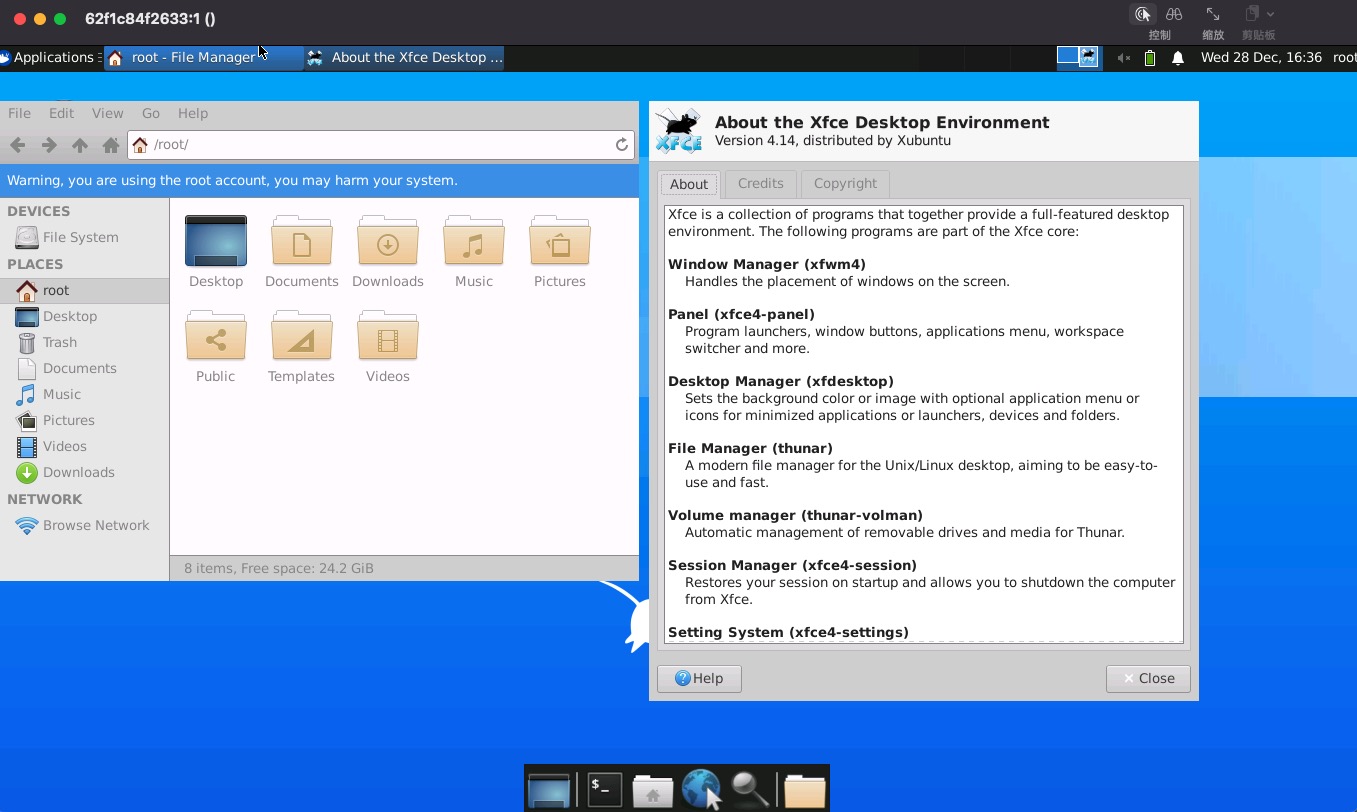The width and height of the screenshot is (1357, 812).
Task: Open the File menu in File Manager
Action: (19, 113)
